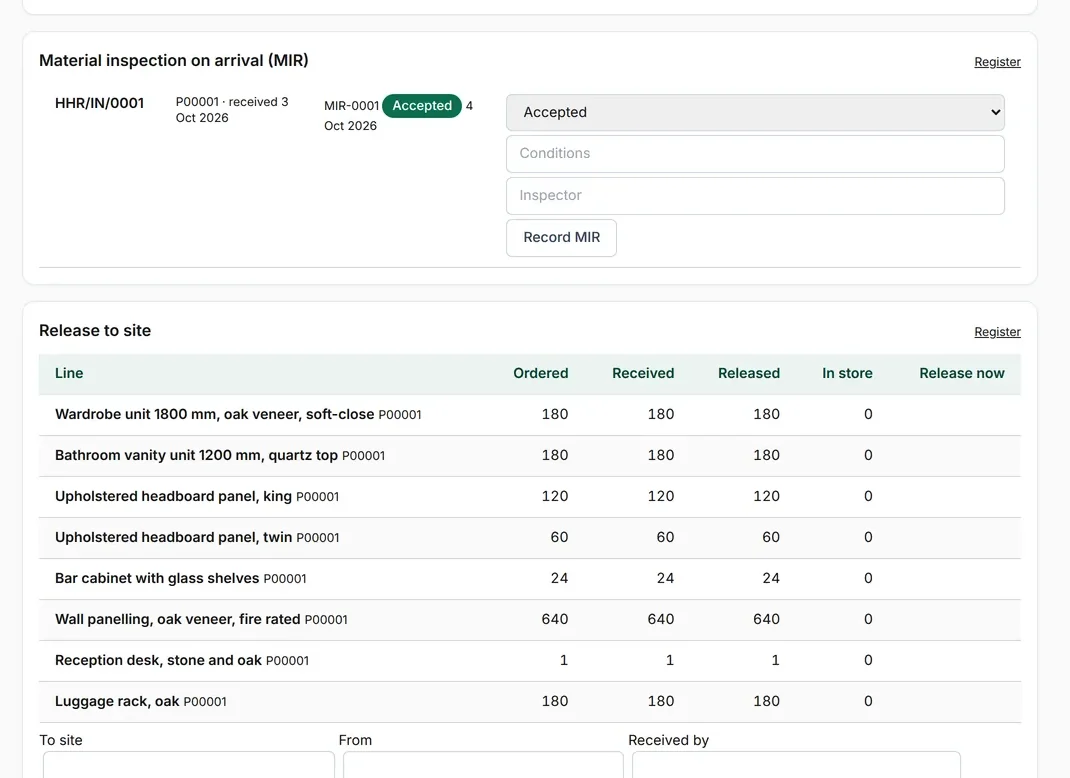Select the Reception desk, stone and oak row
1070x778 pixels.
[x=530, y=661]
